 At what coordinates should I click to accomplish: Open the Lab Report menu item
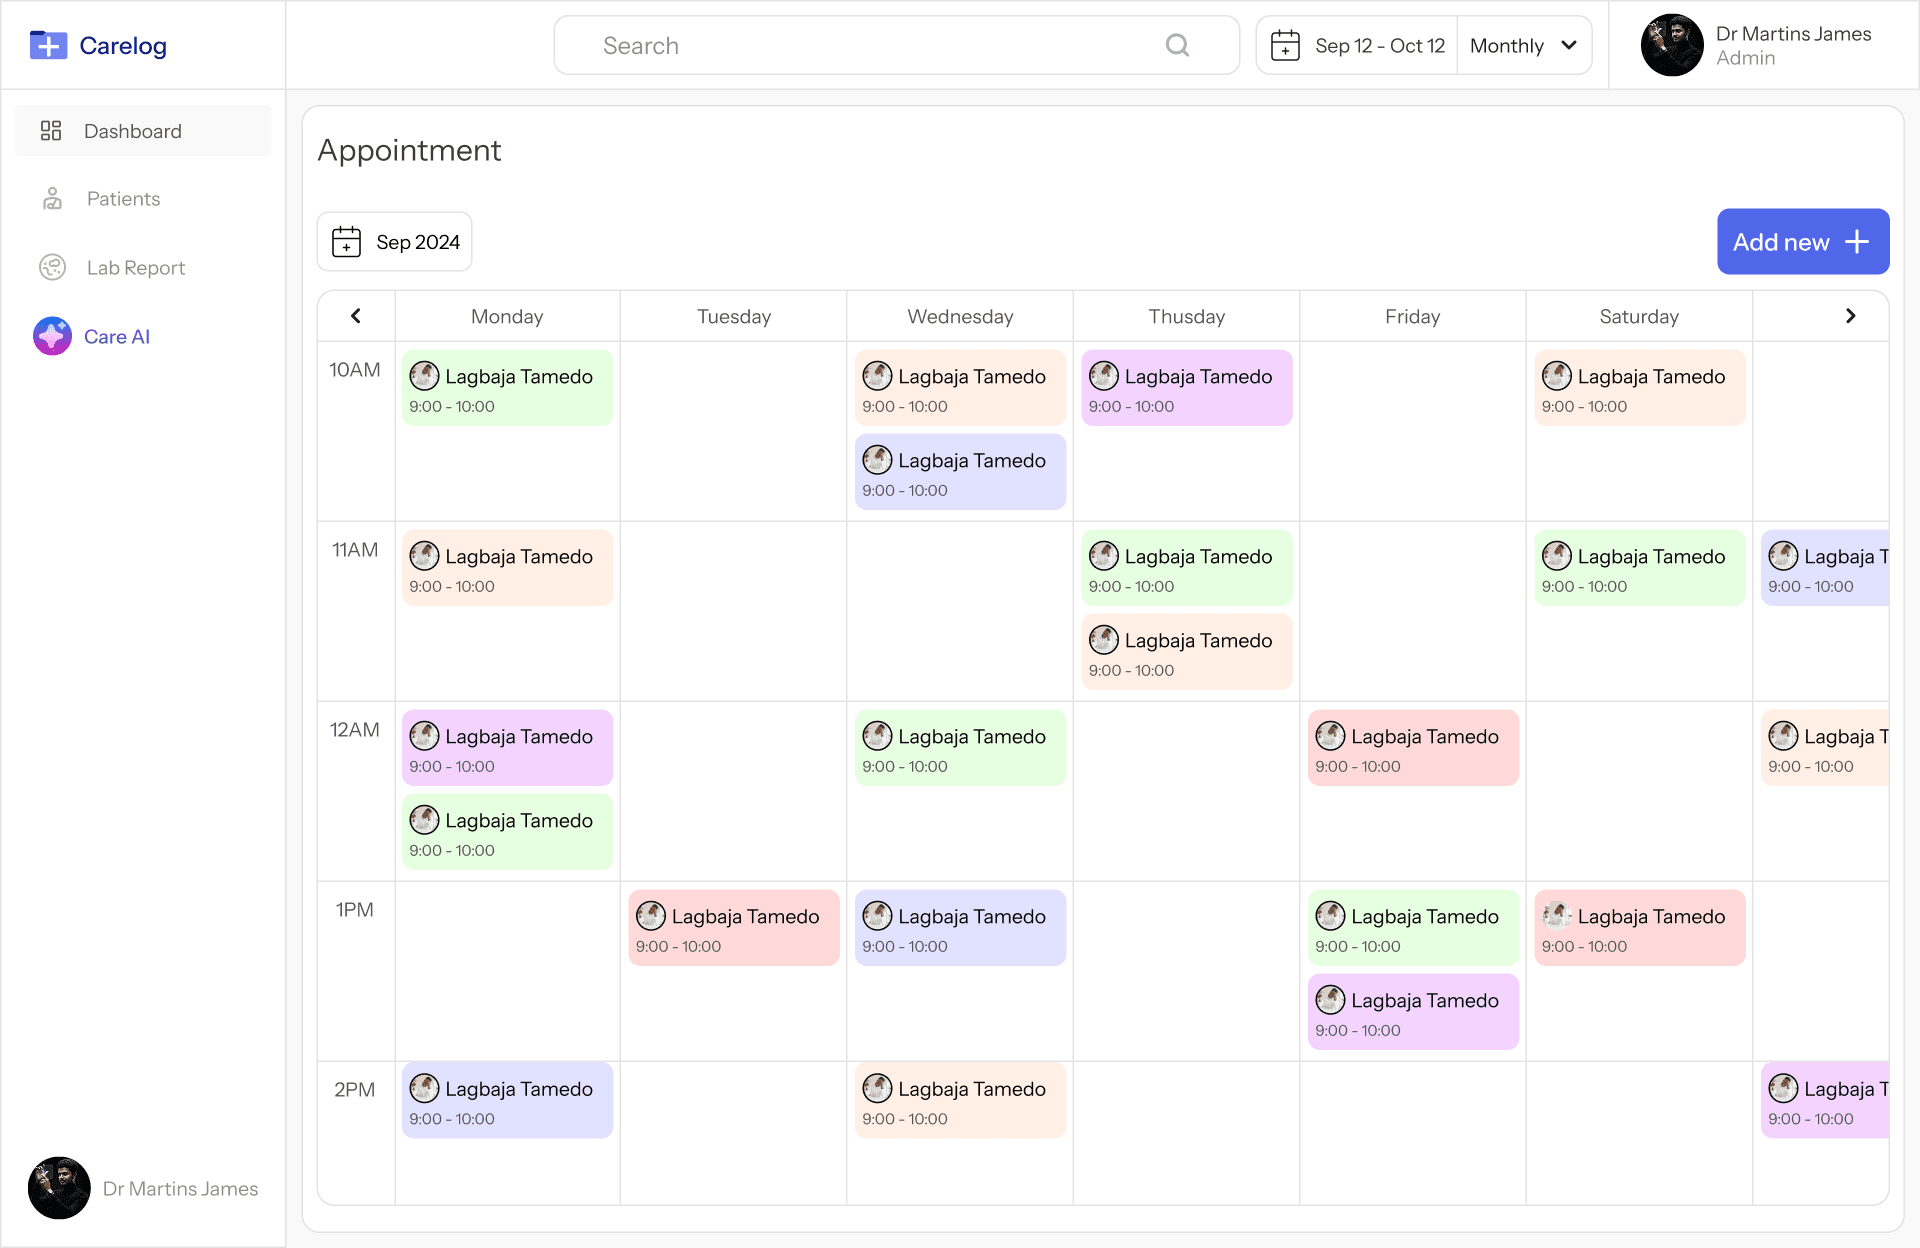pyautogui.click(x=136, y=268)
